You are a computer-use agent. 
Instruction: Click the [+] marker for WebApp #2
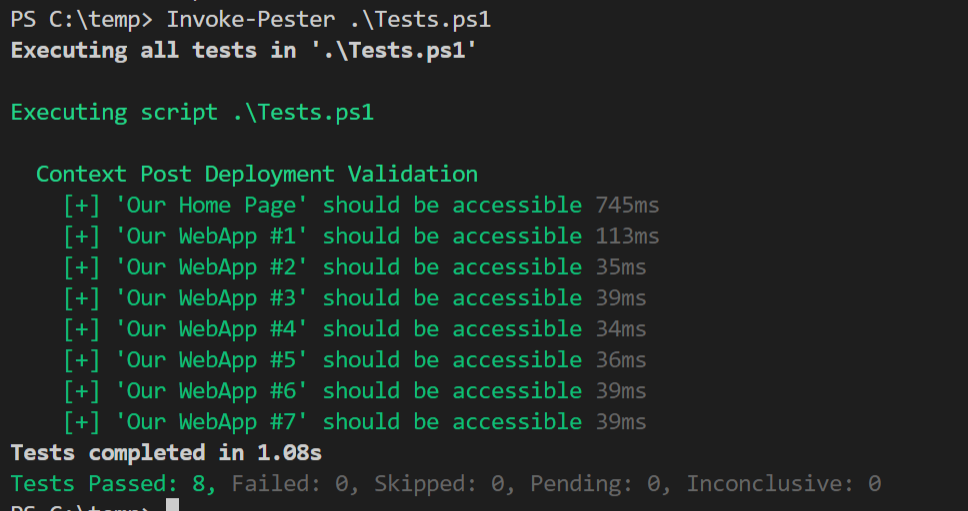click(x=81, y=267)
